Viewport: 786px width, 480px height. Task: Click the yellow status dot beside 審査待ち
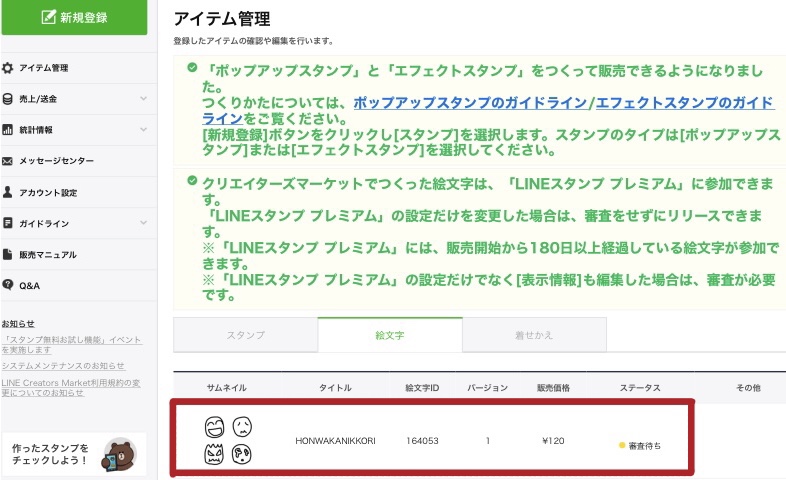pyautogui.click(x=622, y=445)
